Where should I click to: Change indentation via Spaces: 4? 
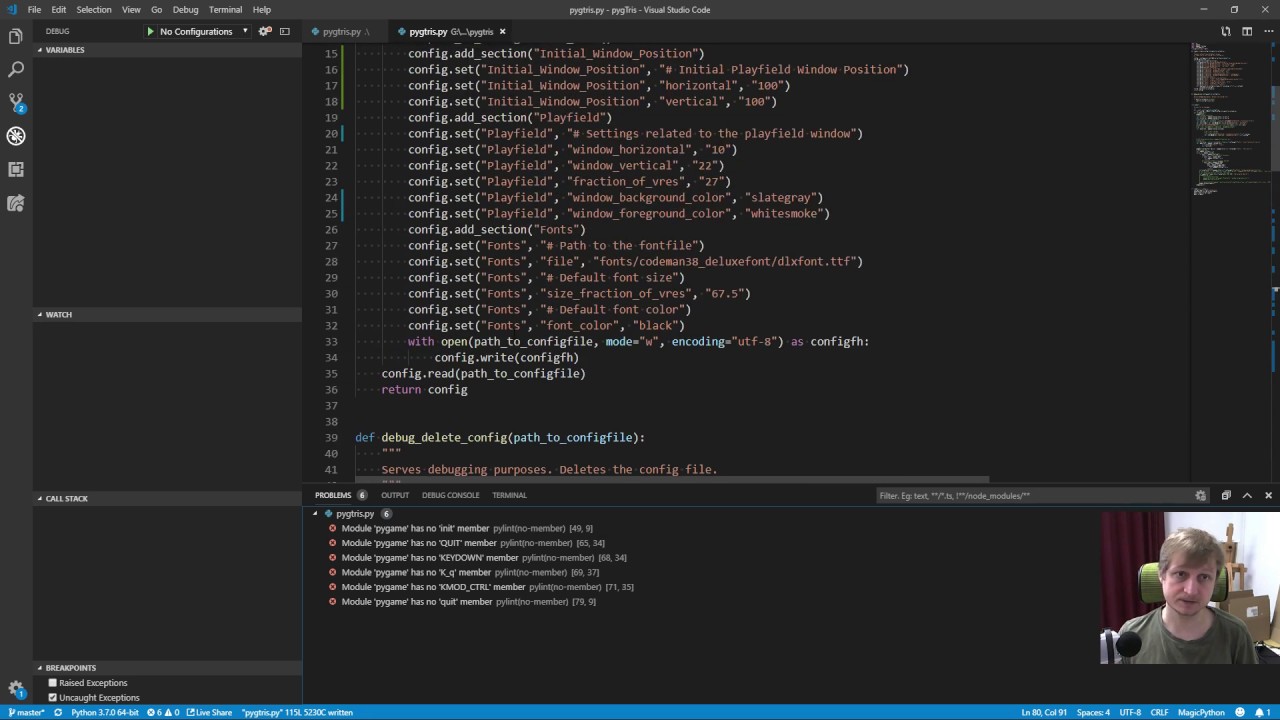point(1093,712)
